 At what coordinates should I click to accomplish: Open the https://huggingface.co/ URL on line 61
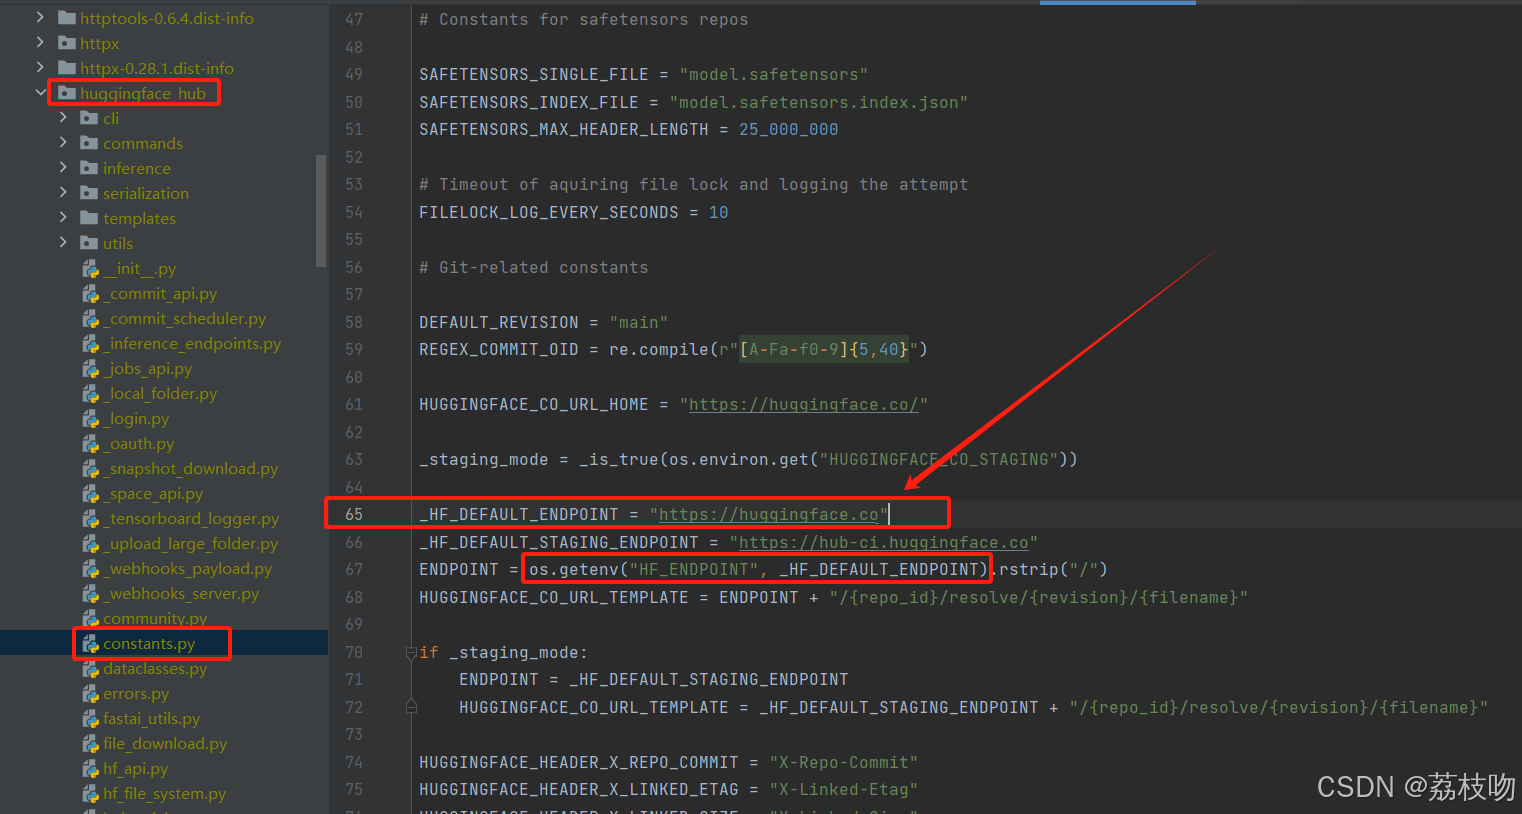pyautogui.click(x=803, y=404)
